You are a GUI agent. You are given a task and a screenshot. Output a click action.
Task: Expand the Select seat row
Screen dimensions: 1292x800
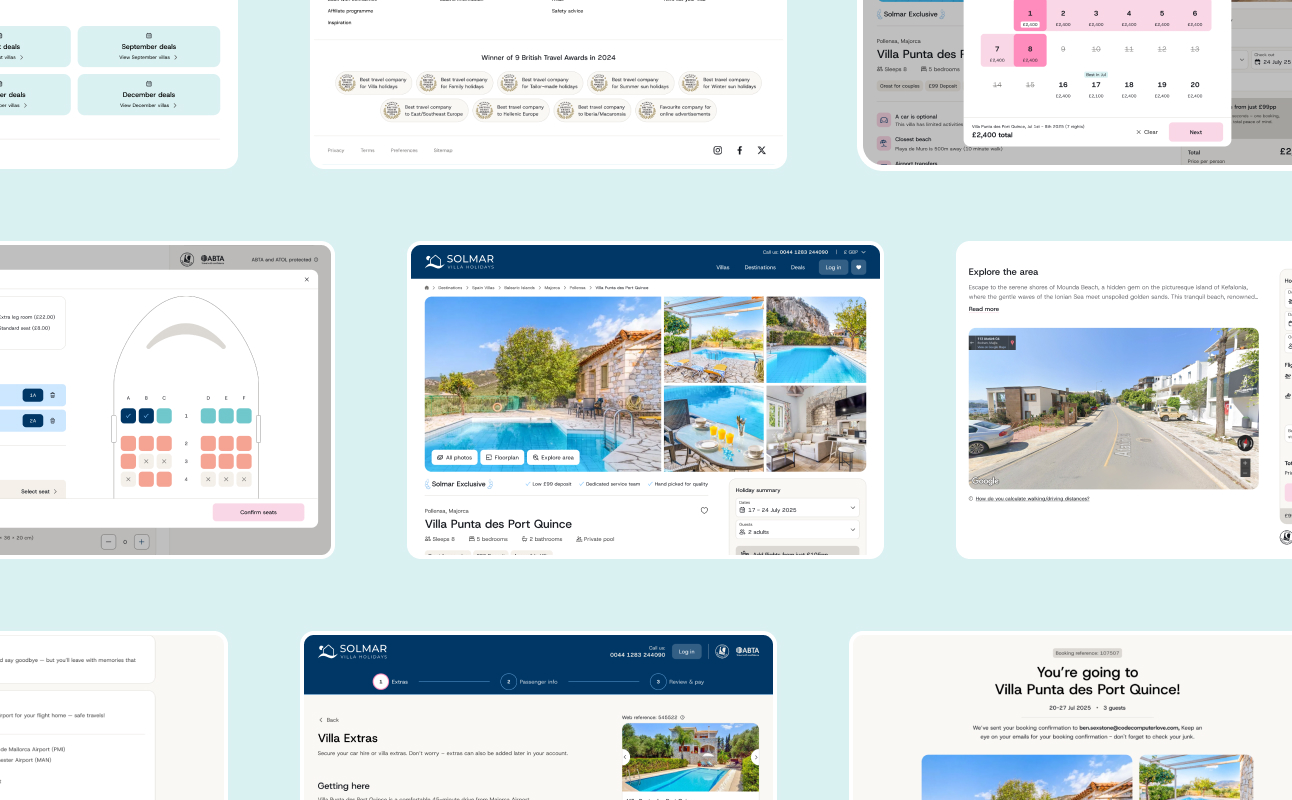coord(33,491)
